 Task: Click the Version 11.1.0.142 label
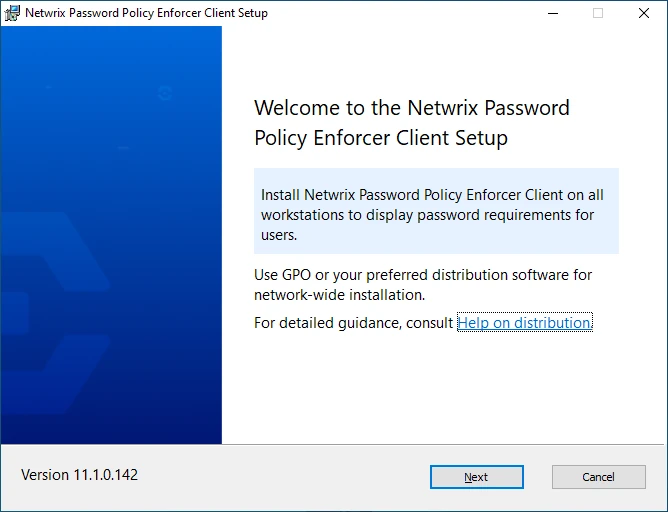tap(79, 475)
